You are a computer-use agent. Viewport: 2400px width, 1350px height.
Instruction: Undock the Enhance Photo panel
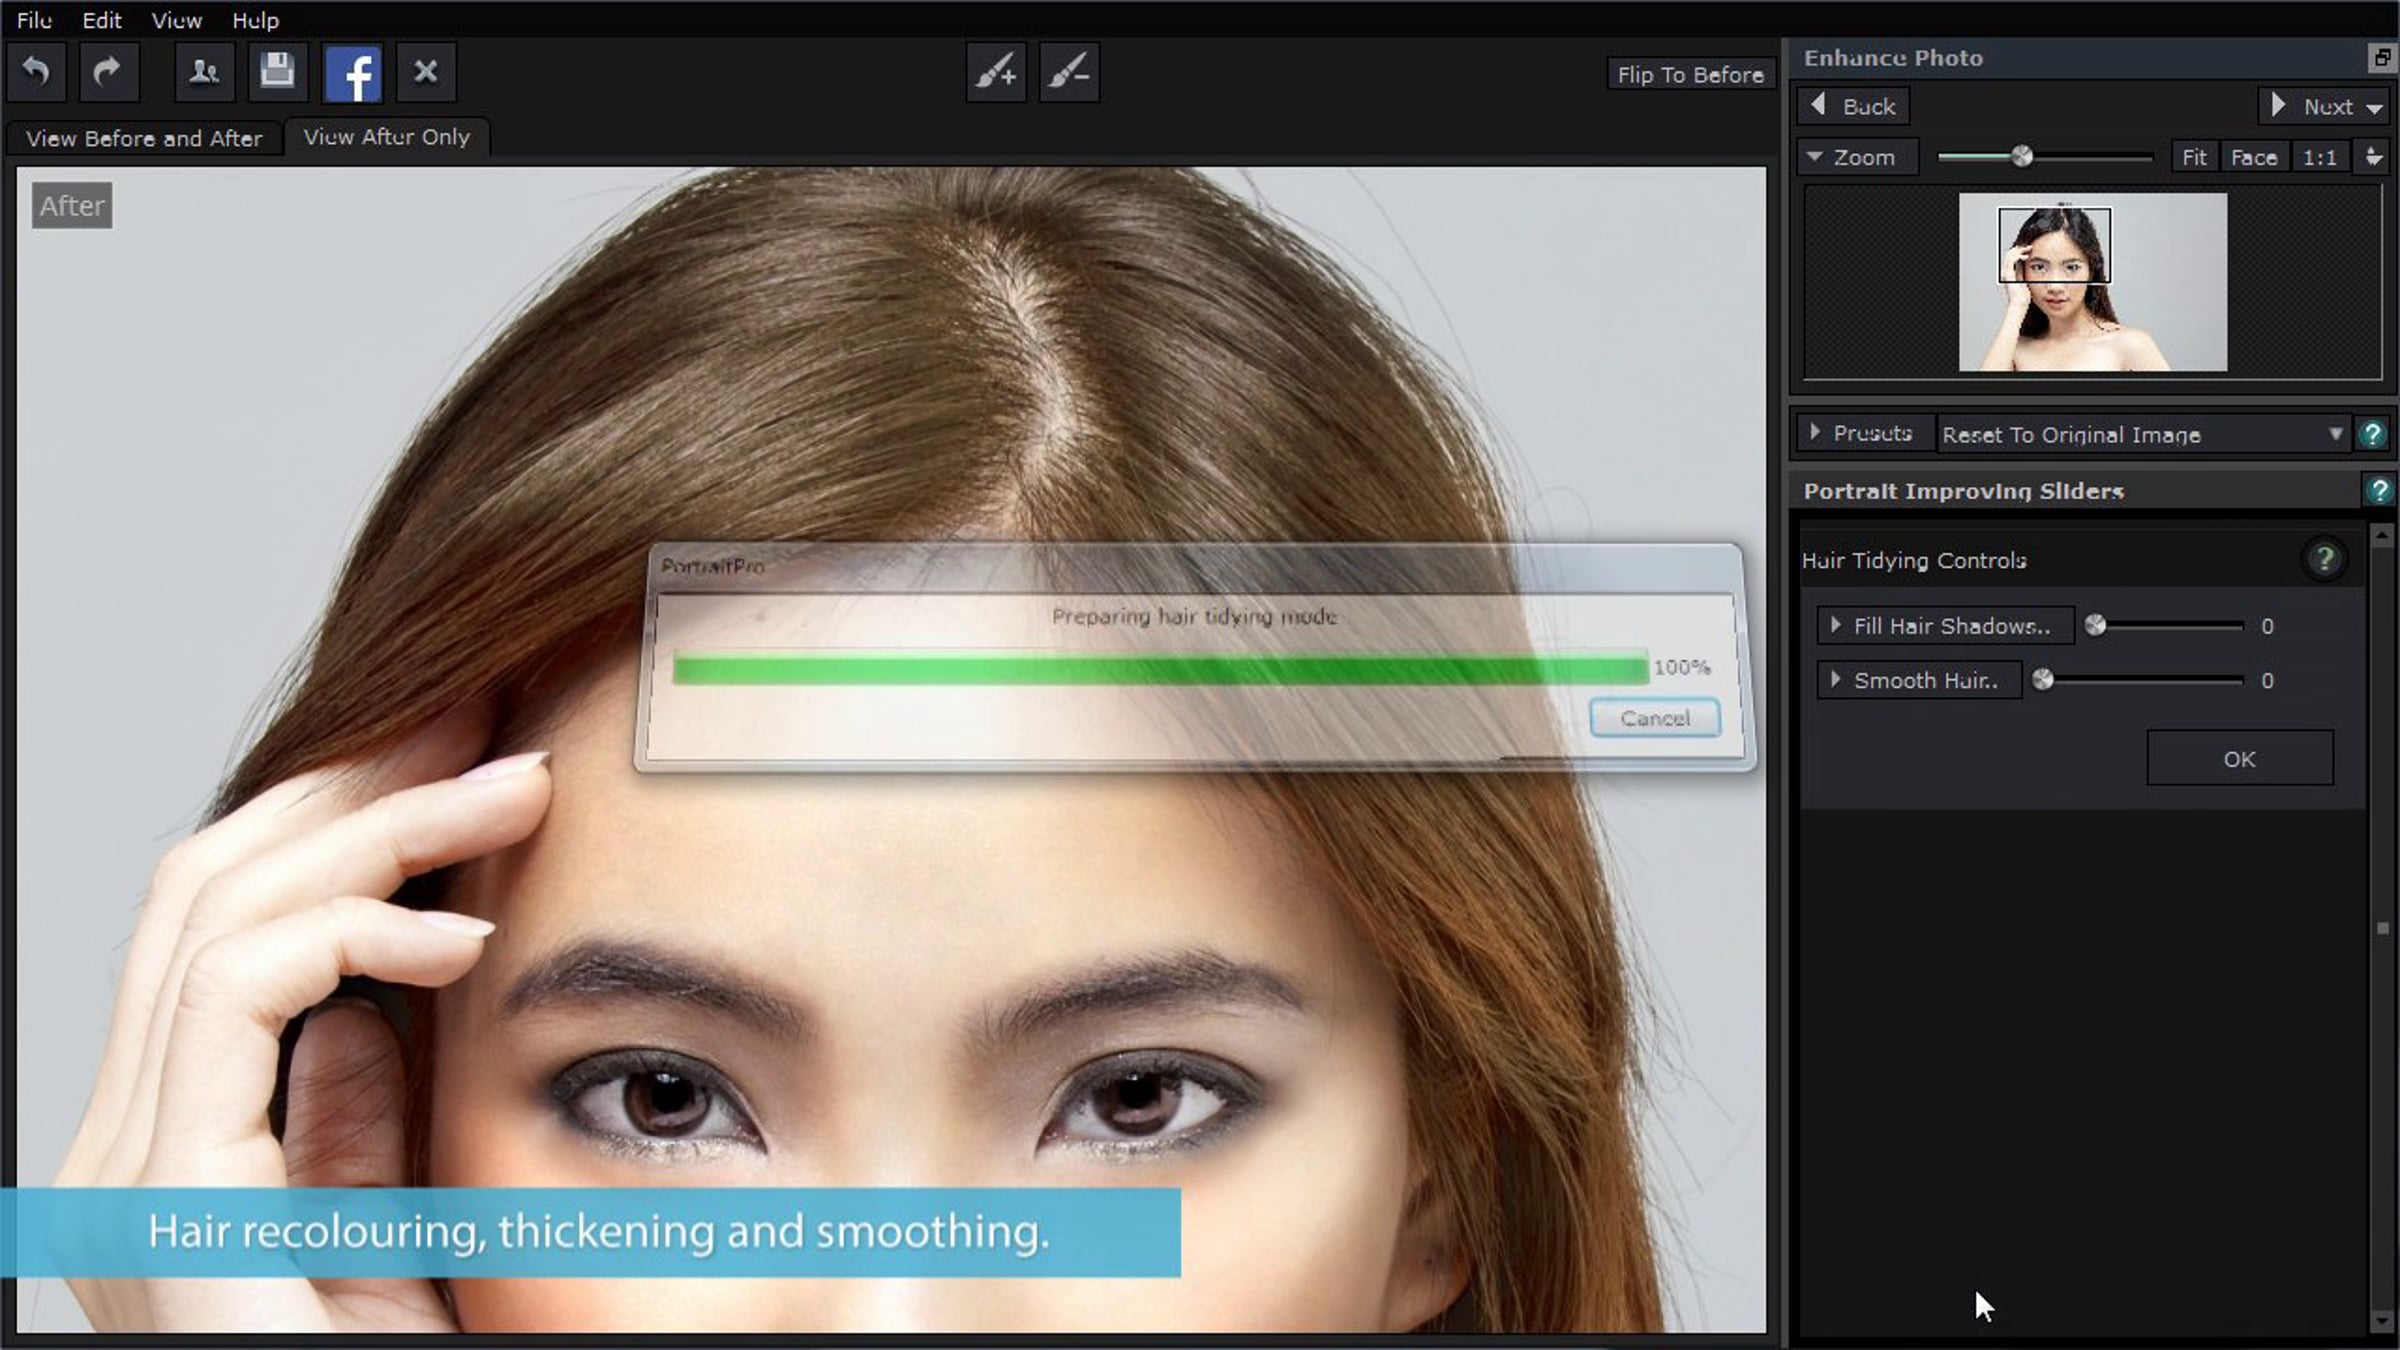pyautogui.click(x=2382, y=58)
